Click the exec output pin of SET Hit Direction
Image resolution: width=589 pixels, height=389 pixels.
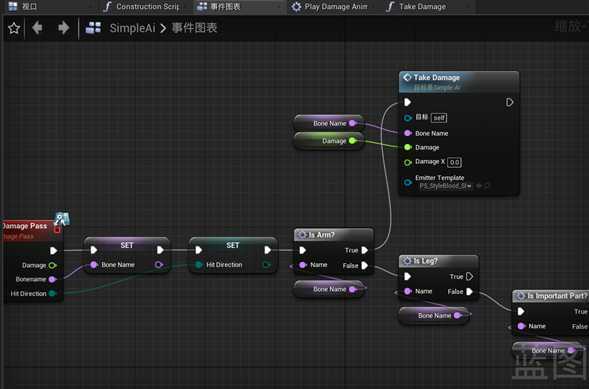pos(267,250)
